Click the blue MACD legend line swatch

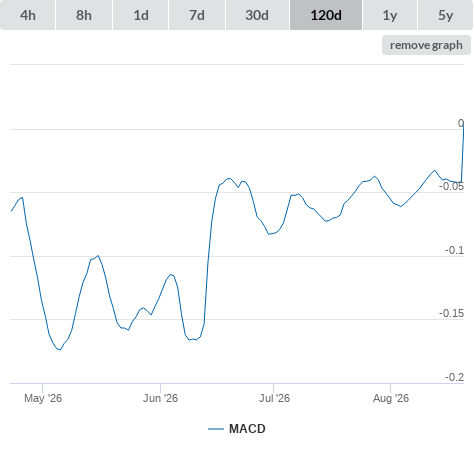tap(216, 429)
